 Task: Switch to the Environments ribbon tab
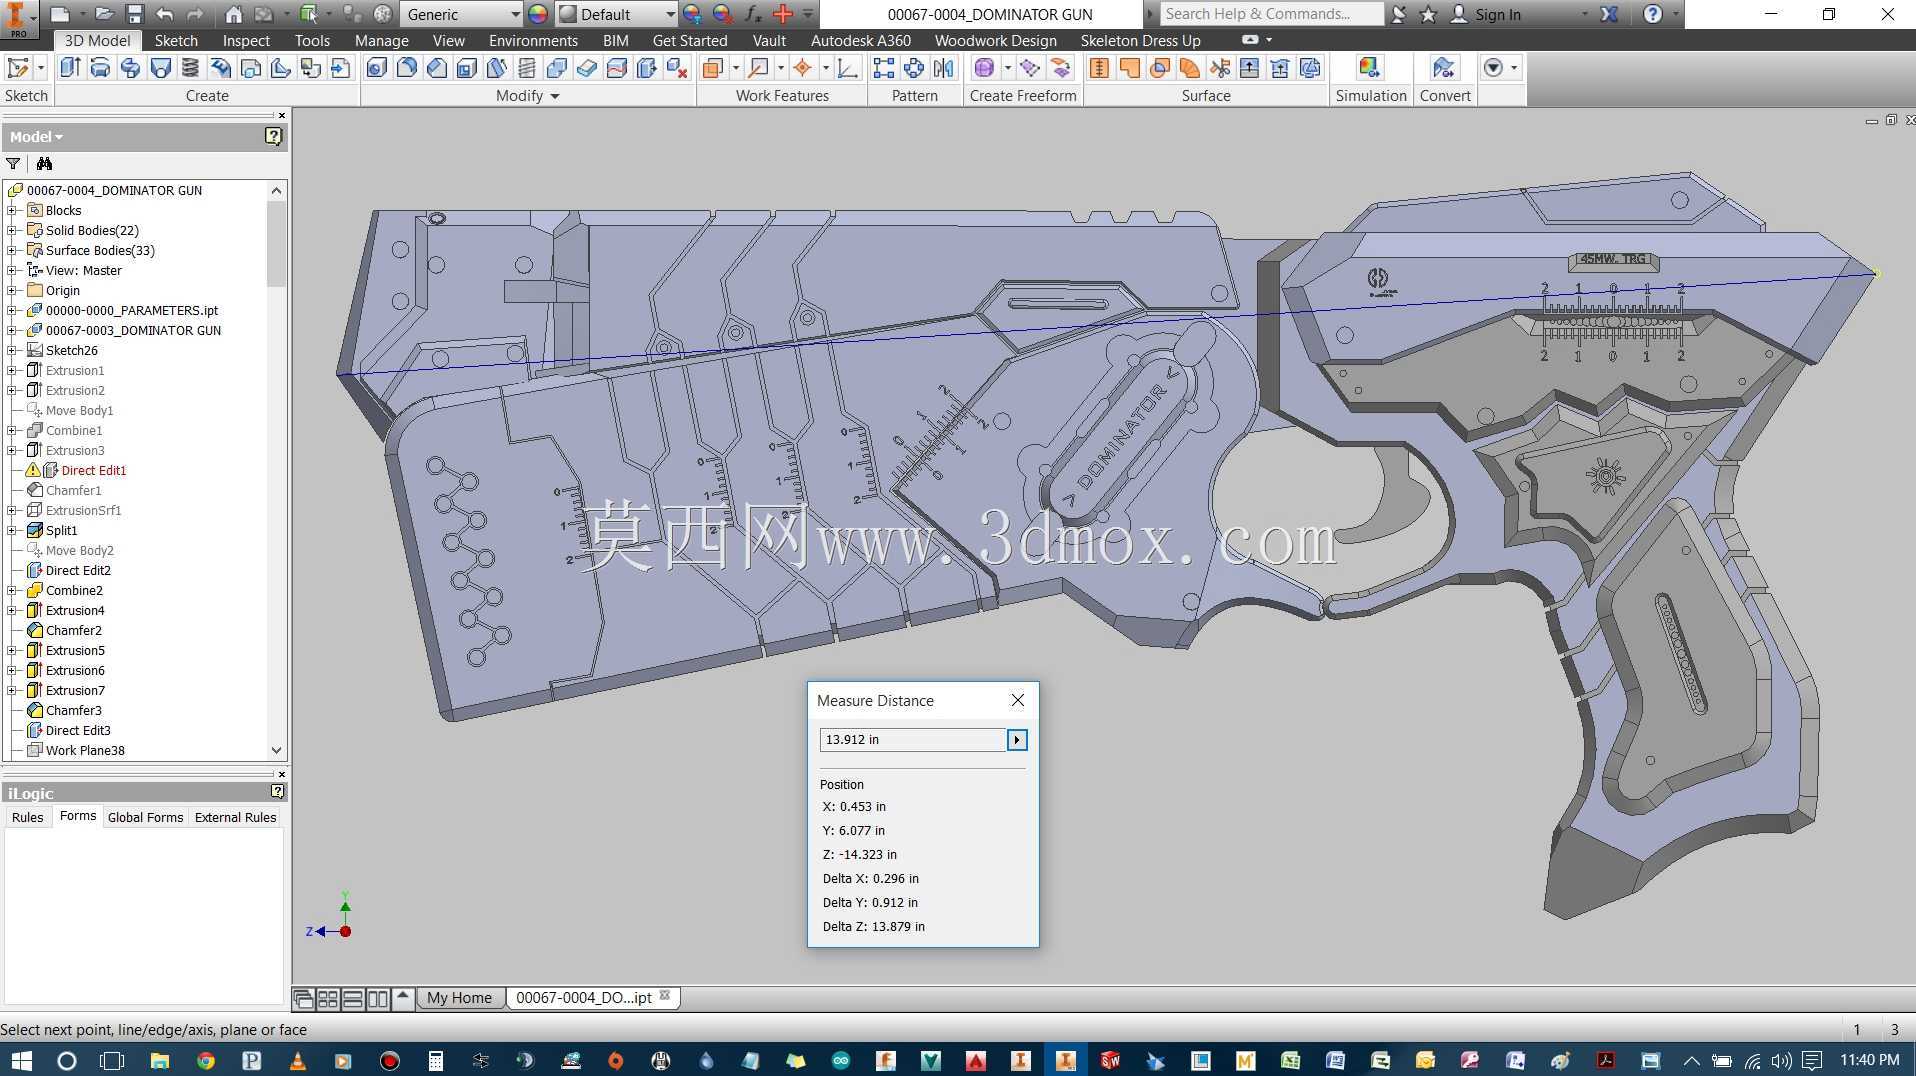point(533,40)
